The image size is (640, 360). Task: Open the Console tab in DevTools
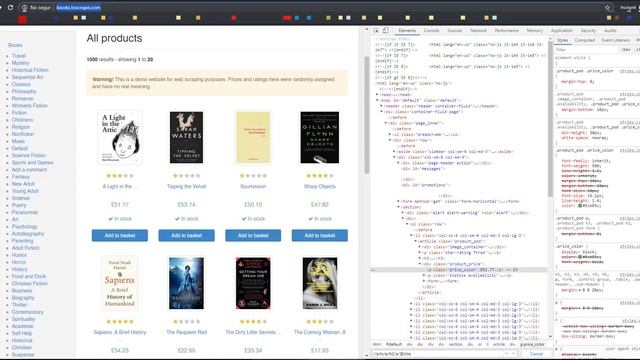[431, 31]
